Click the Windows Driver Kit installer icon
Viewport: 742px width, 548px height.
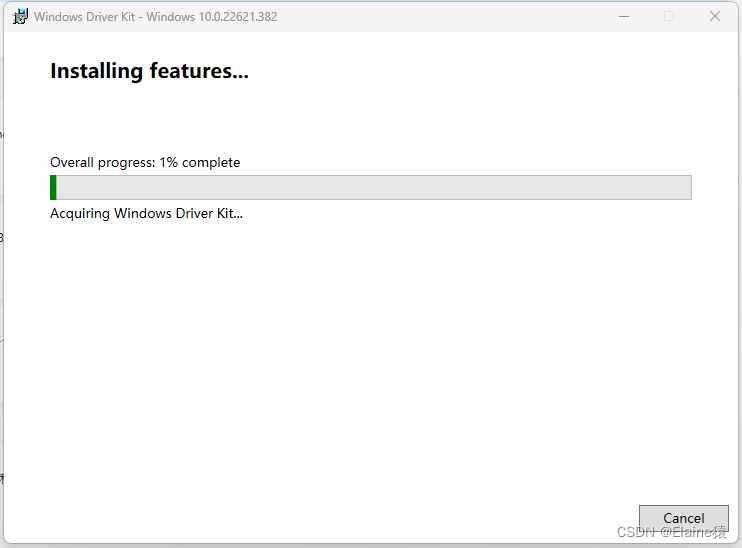tap(20, 17)
